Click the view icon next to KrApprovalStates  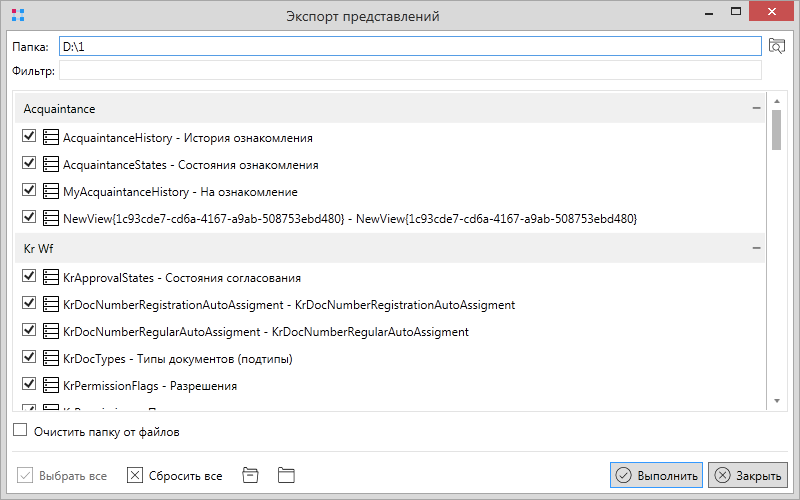[51, 278]
